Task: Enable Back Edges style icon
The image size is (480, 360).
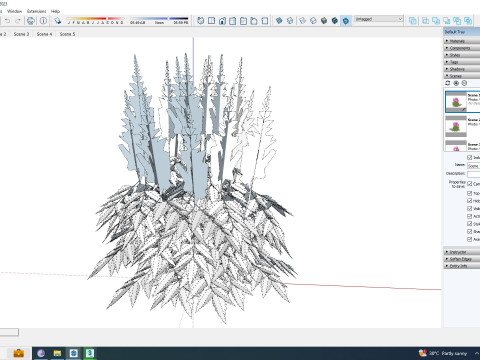Action: click(x=290, y=21)
